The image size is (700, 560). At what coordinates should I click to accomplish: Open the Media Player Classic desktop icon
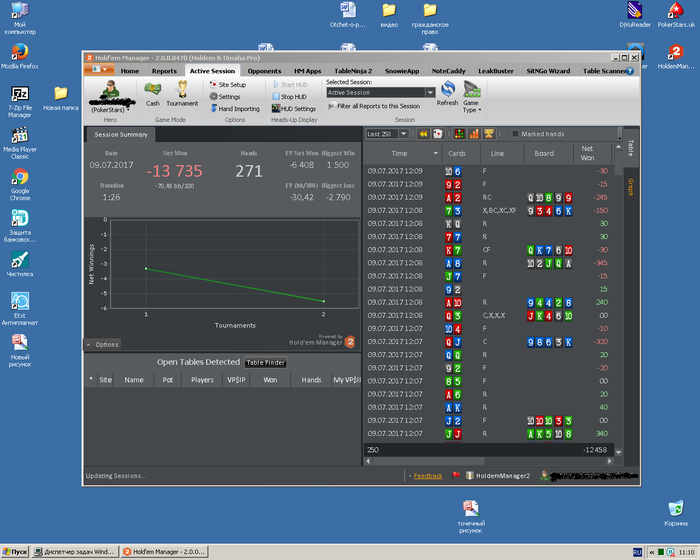point(20,143)
